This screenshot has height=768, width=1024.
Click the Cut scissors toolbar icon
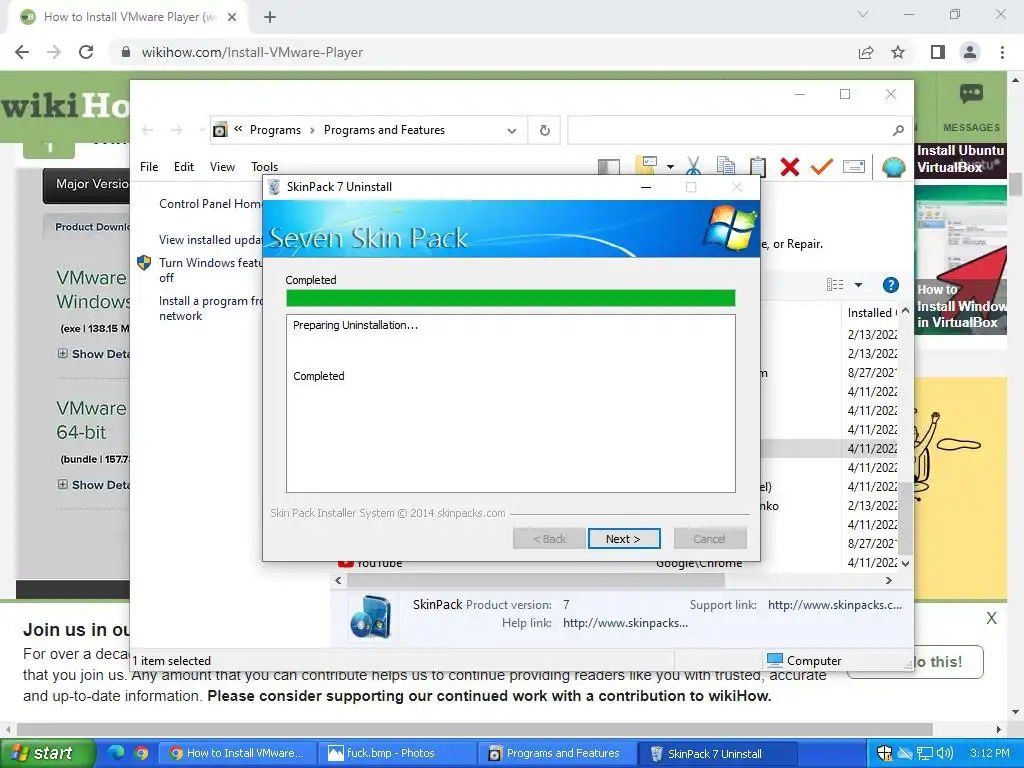[694, 167]
